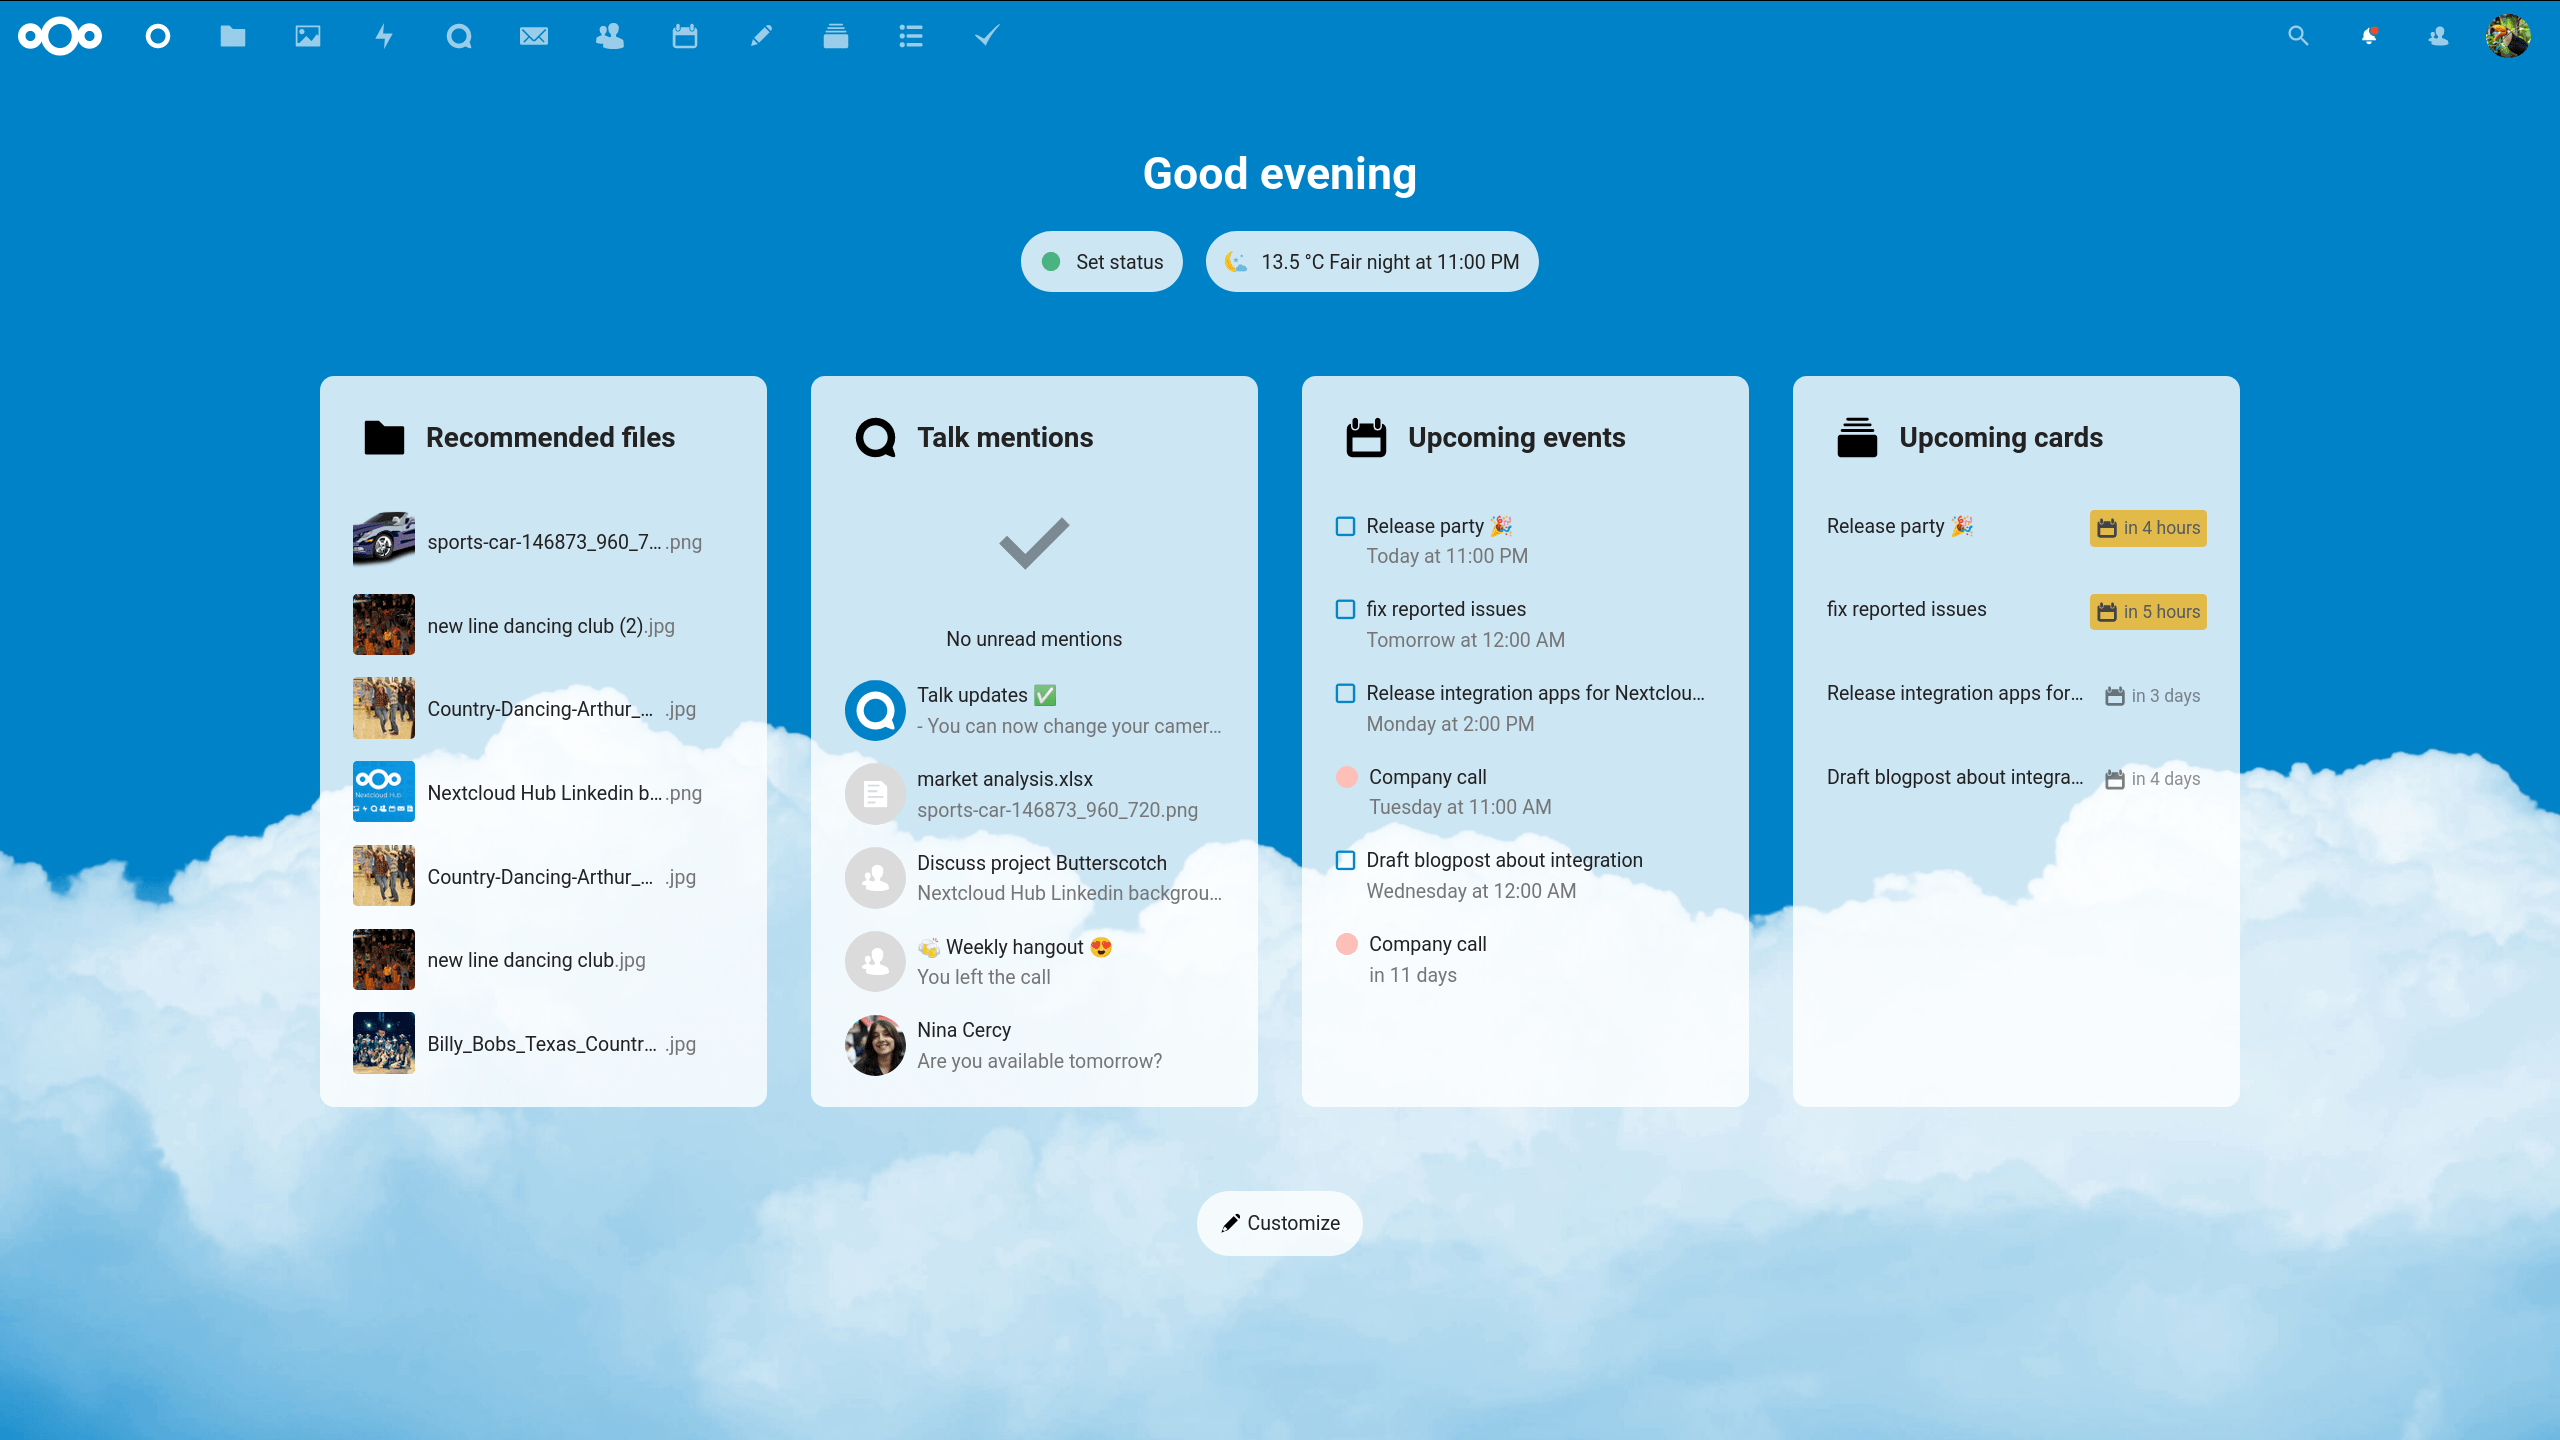Toggle Draft blogpost about integration checkbox
This screenshot has height=1440, width=2560.
click(x=1345, y=860)
